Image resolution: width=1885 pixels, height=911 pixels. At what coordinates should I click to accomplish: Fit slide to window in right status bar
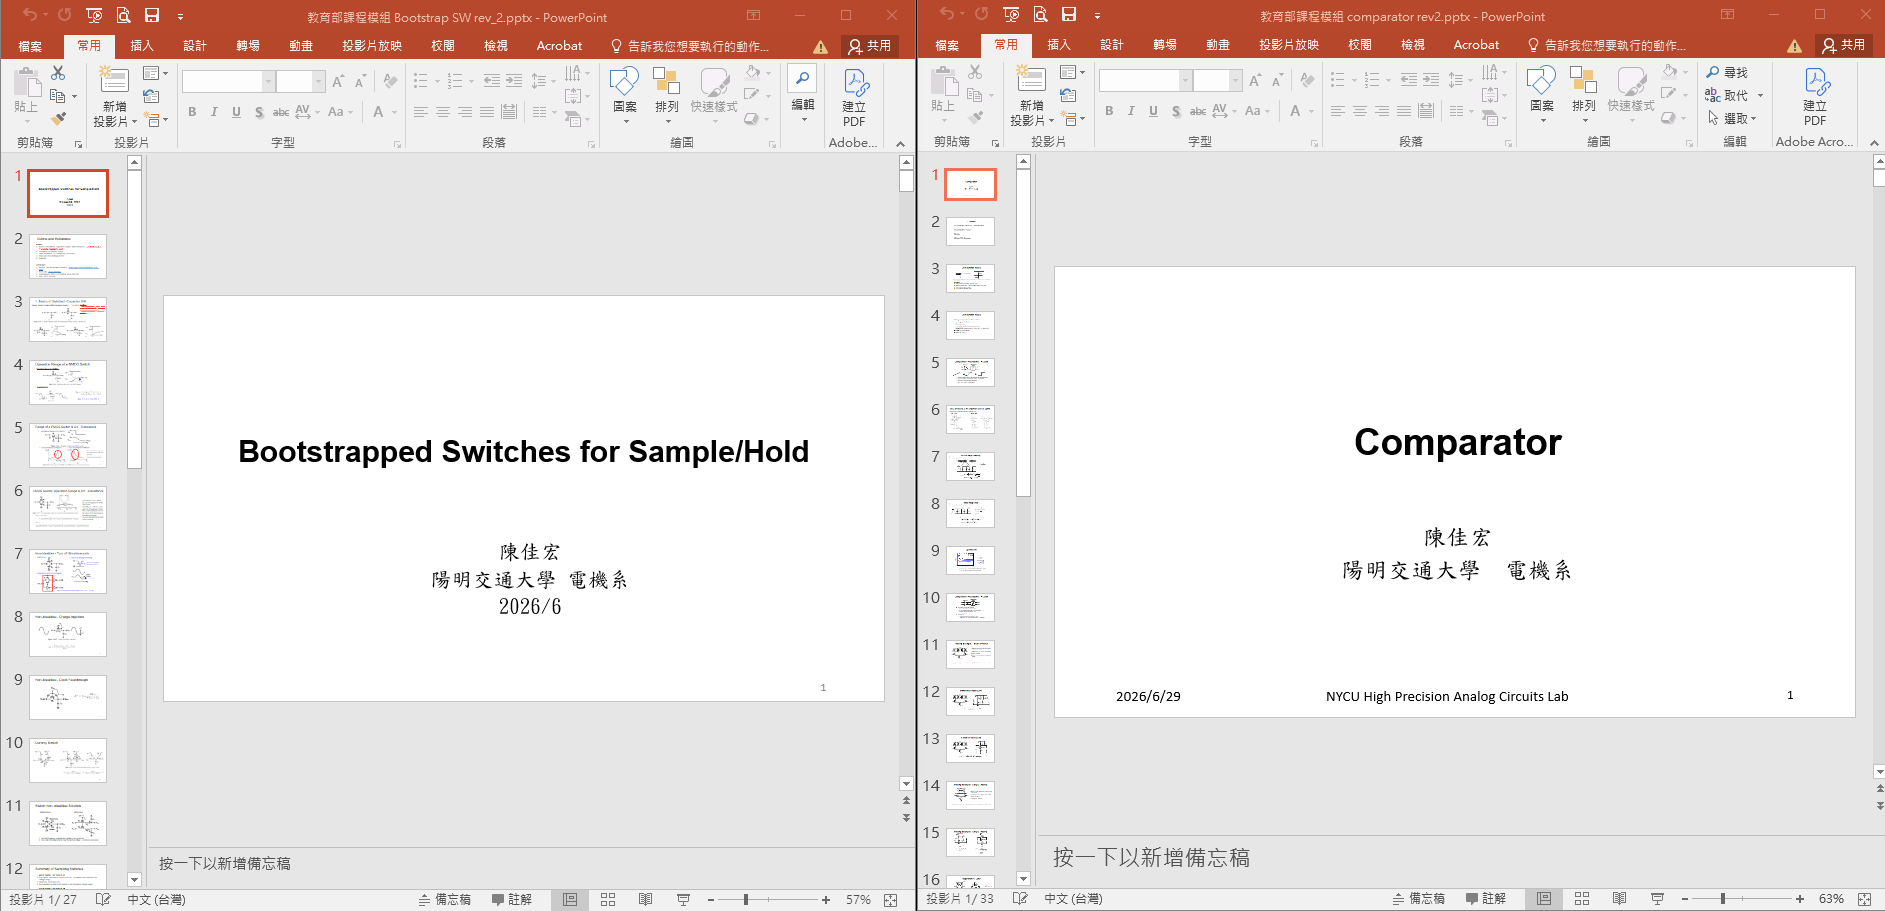coord(1864,899)
